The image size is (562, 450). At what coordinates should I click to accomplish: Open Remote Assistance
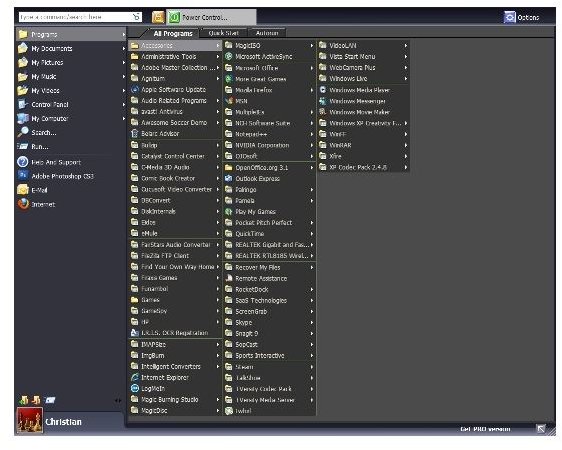tap(269, 278)
